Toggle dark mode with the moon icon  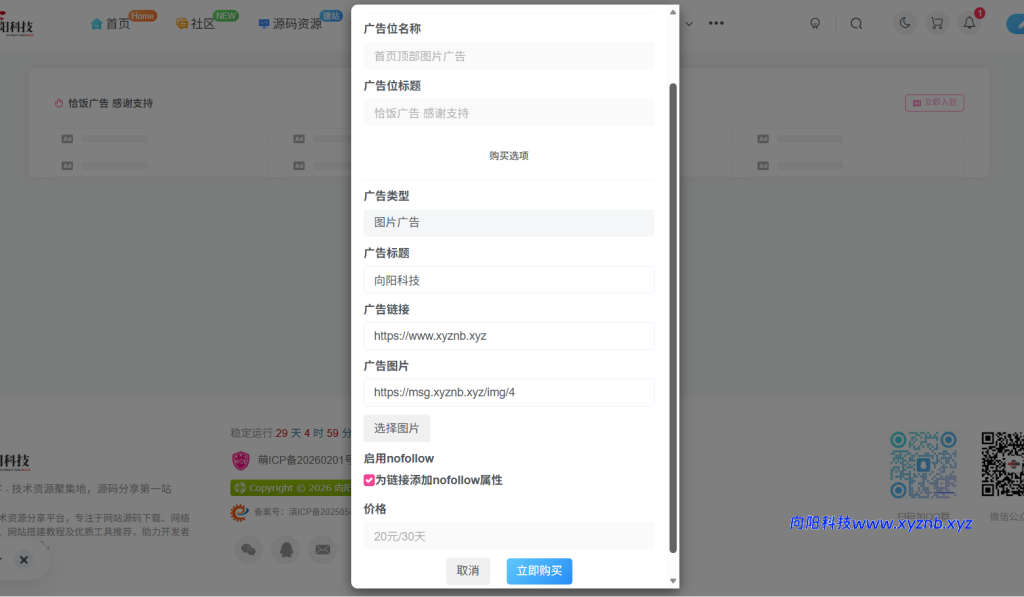pyautogui.click(x=905, y=23)
